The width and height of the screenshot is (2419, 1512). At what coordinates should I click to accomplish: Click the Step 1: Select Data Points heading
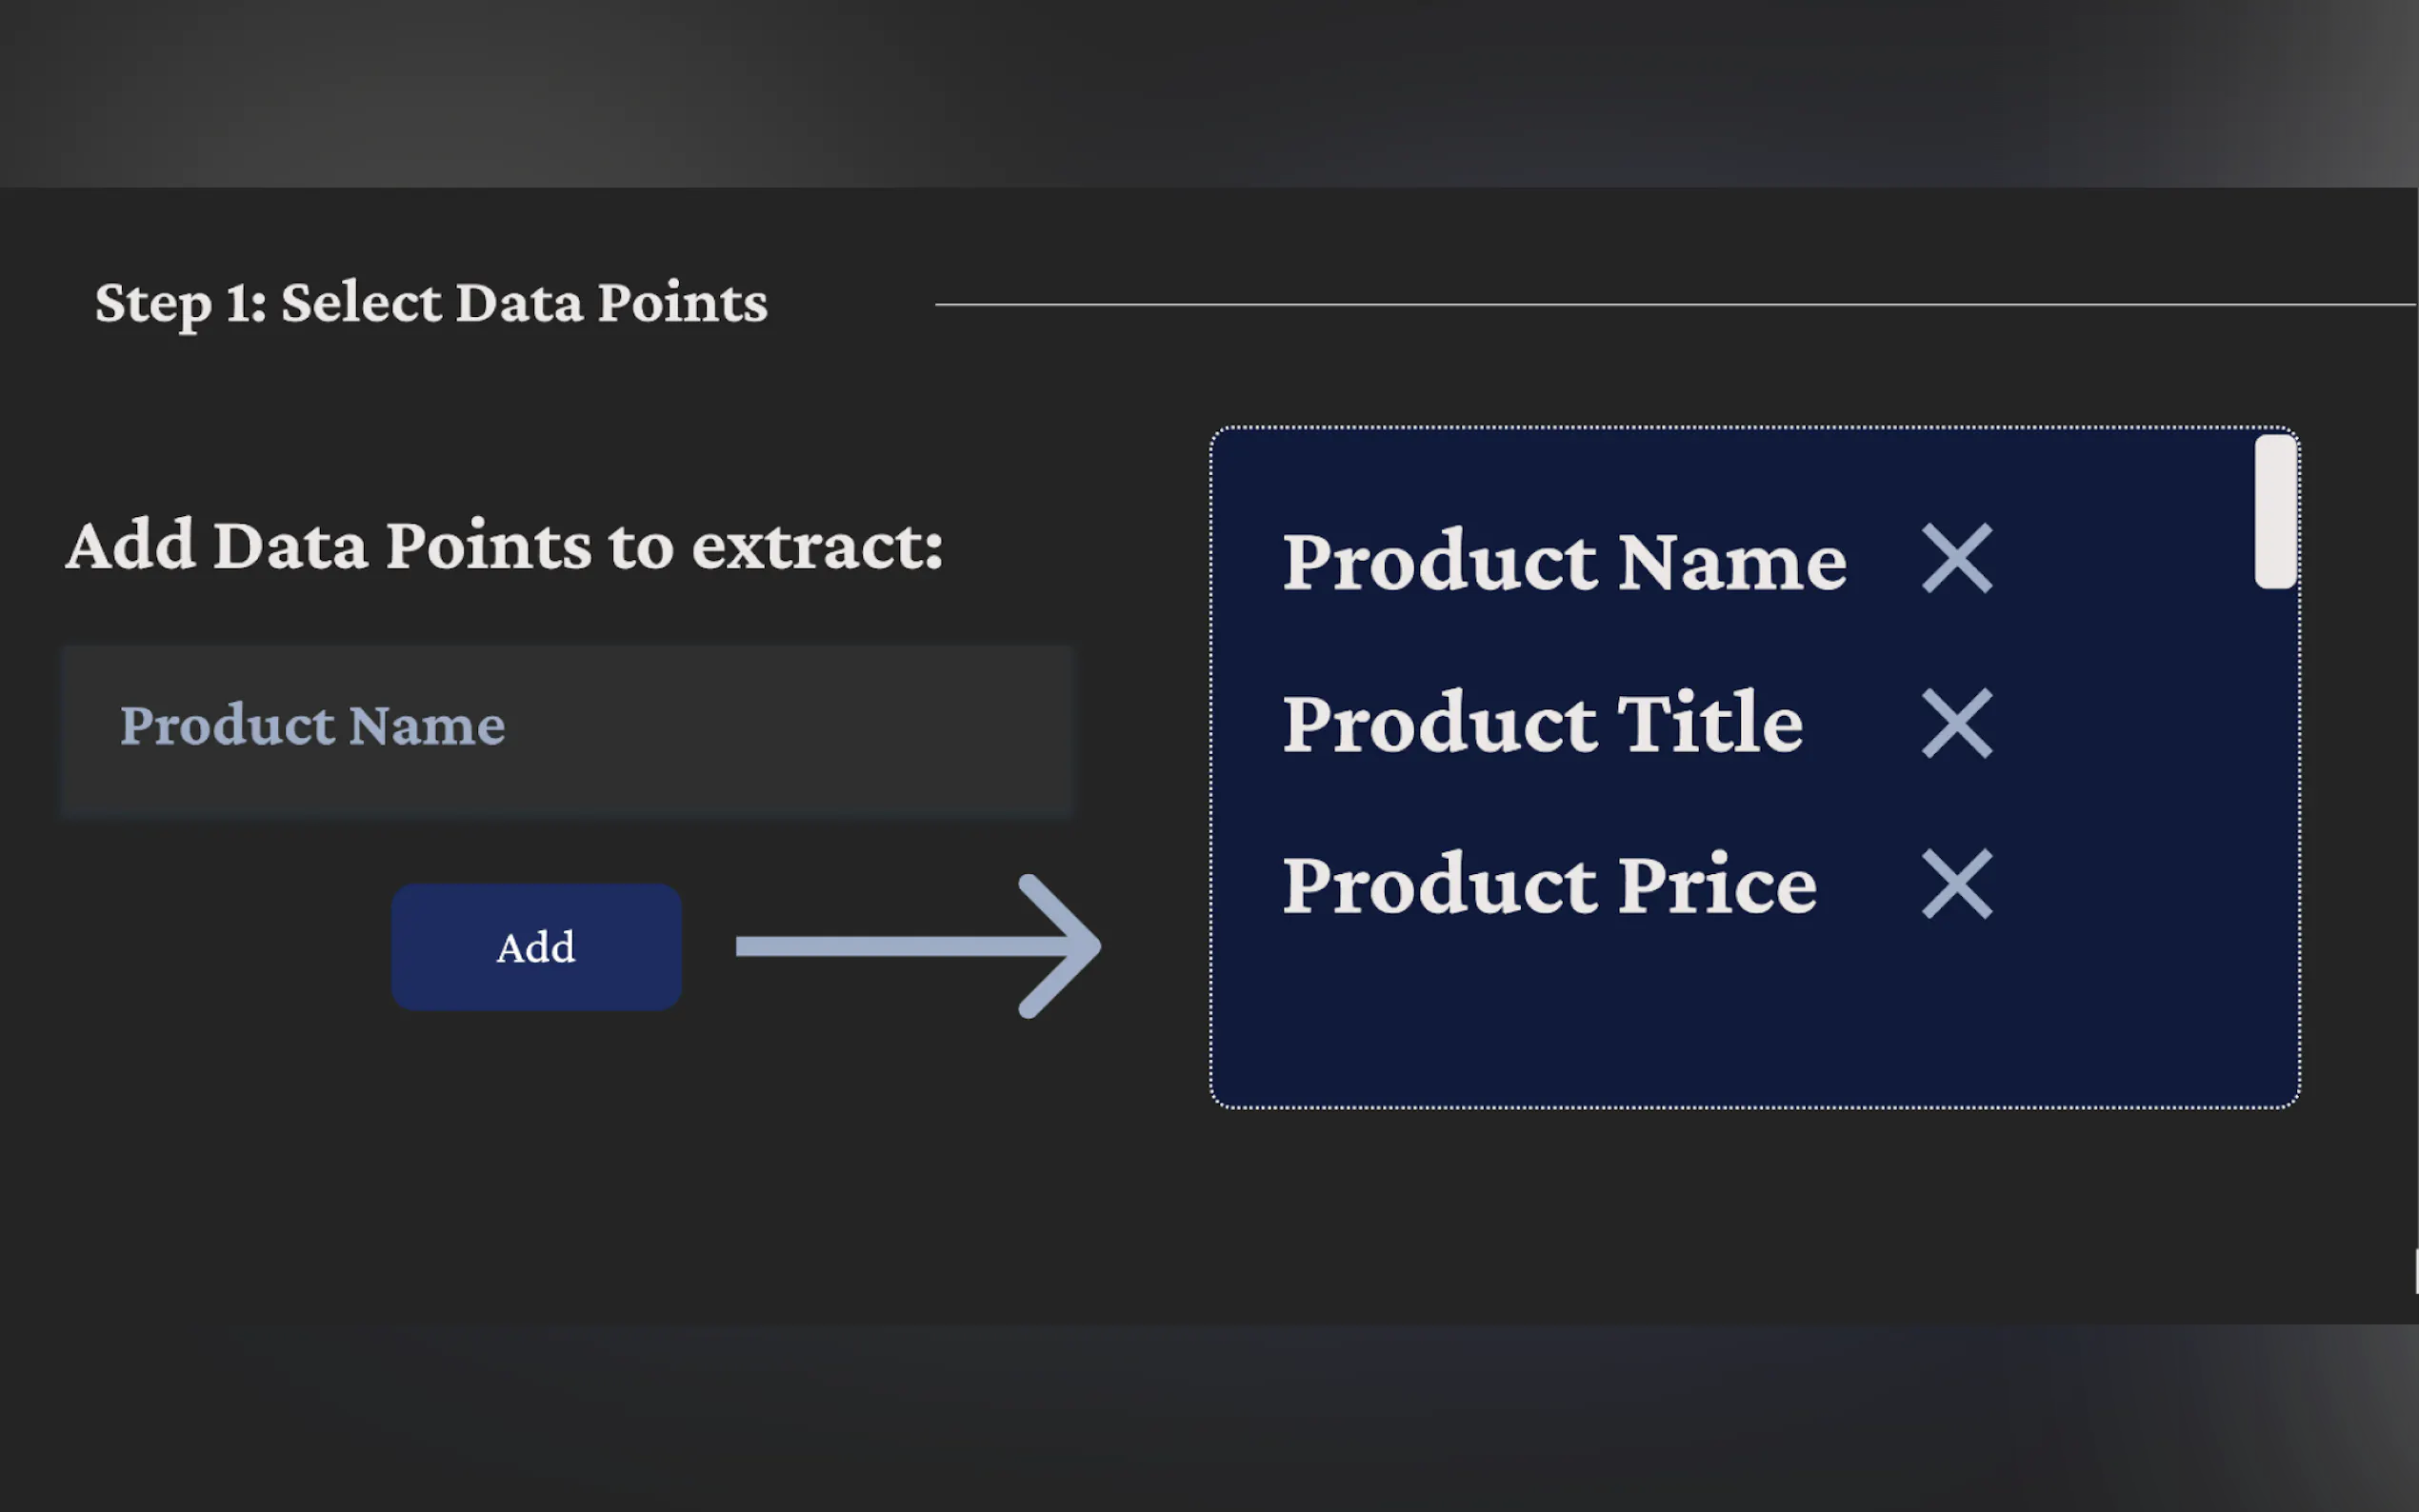(x=430, y=303)
